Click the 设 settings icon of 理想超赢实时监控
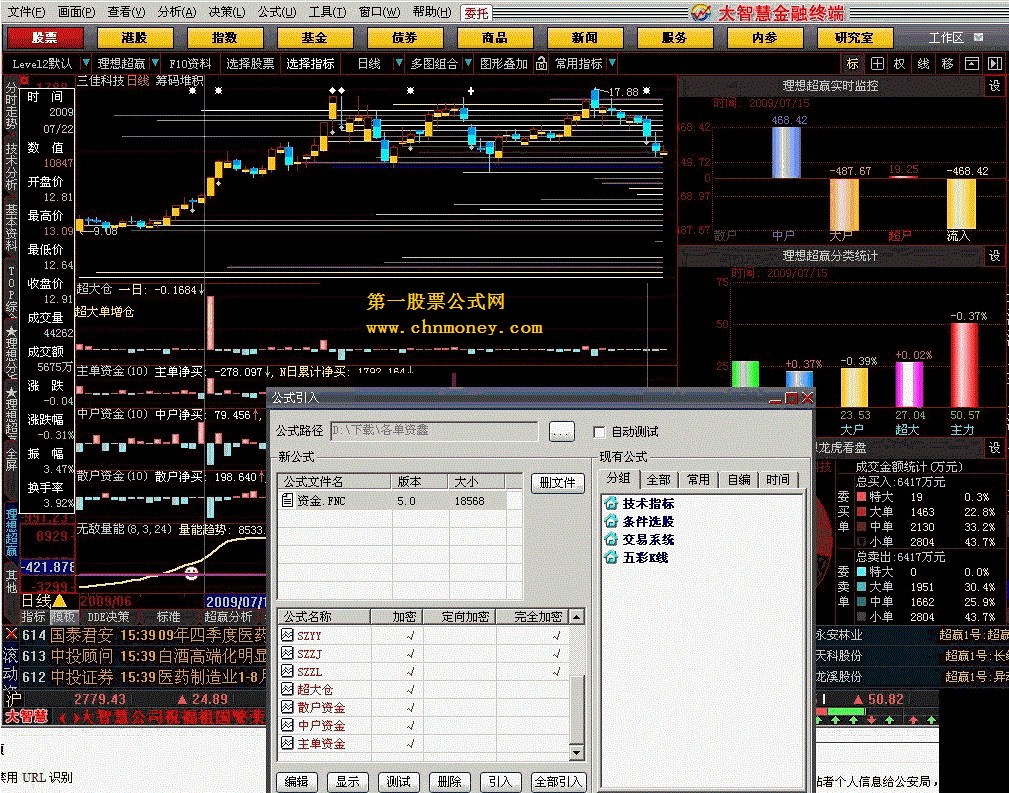The image size is (1009, 793). pos(994,85)
